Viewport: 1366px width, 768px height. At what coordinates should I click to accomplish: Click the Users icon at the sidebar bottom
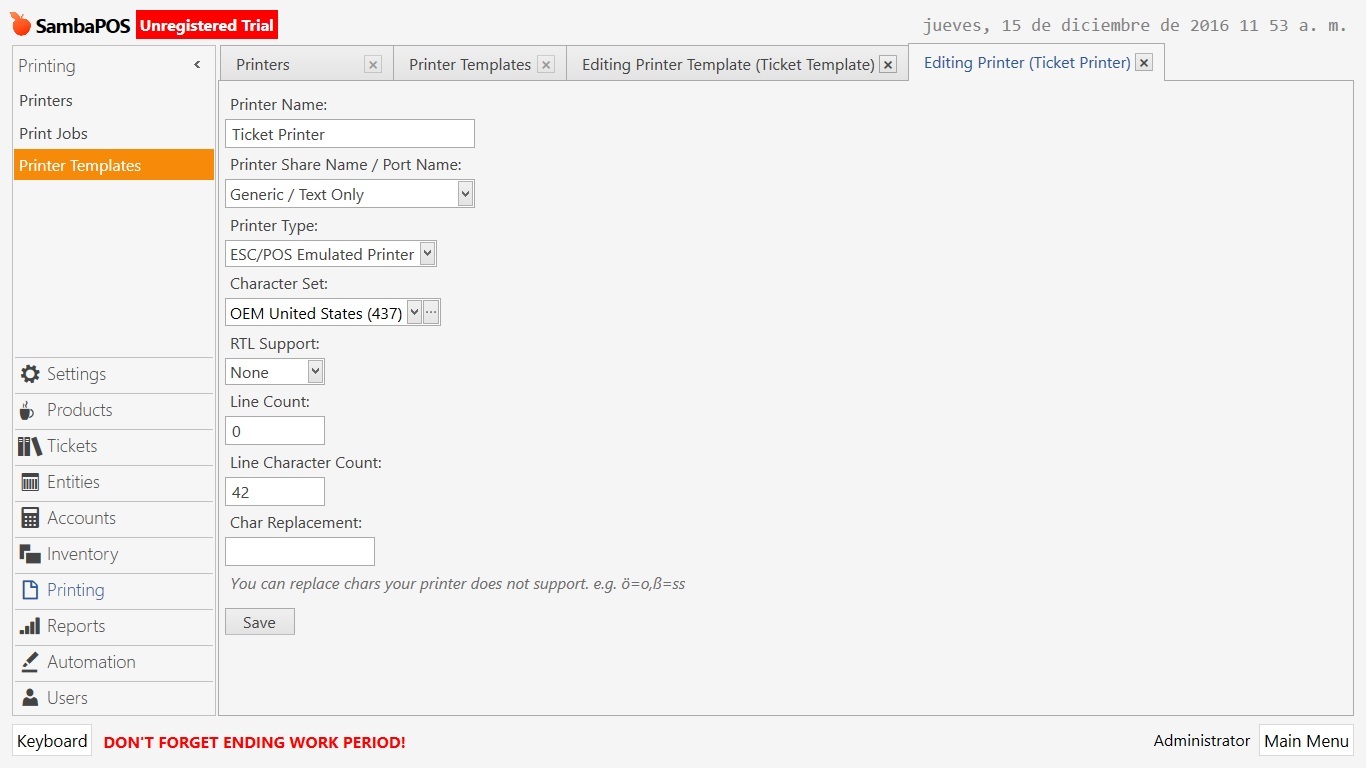coord(31,698)
